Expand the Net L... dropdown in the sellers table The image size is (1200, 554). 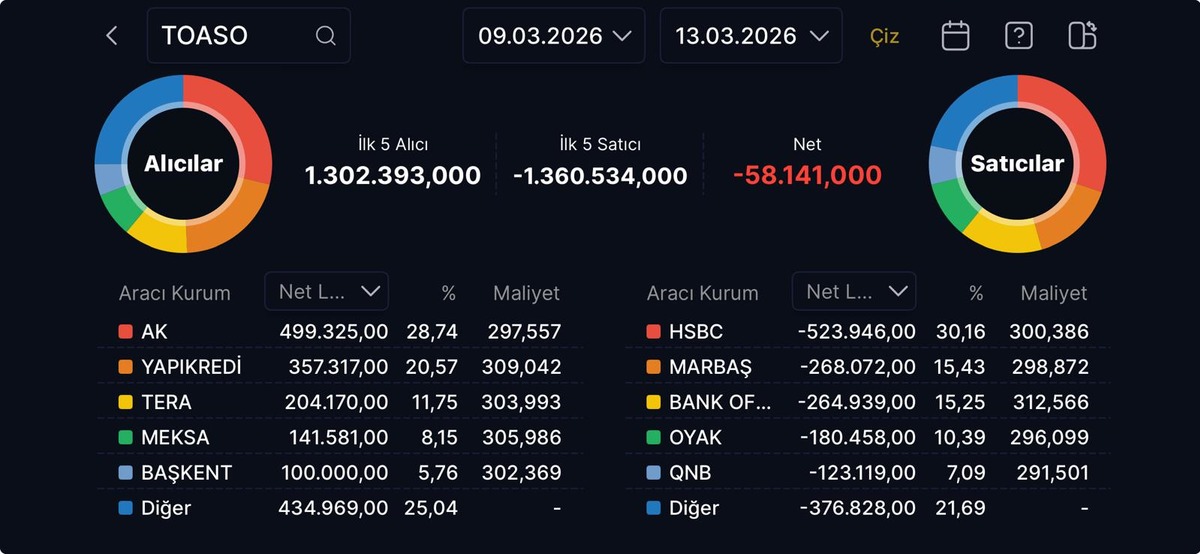pyautogui.click(x=854, y=291)
